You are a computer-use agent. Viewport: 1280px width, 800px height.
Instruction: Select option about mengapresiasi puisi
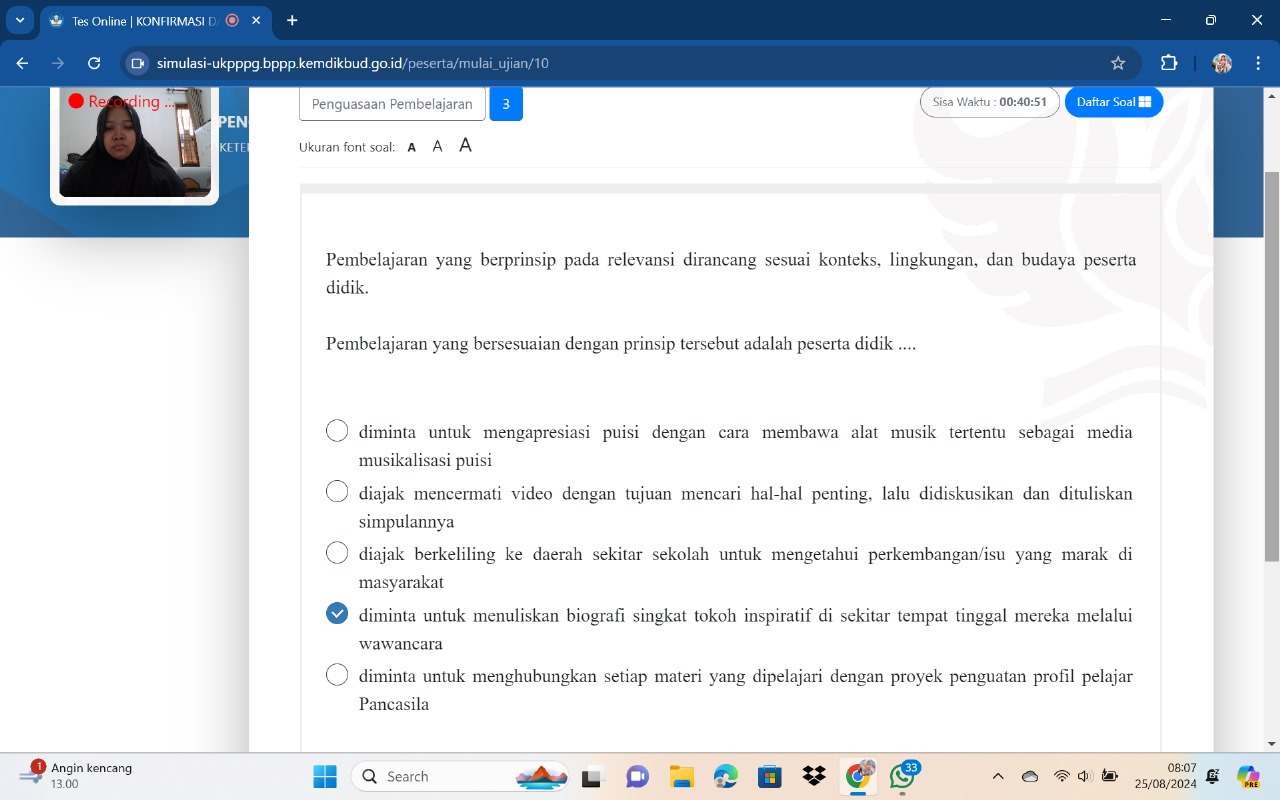coord(338,431)
